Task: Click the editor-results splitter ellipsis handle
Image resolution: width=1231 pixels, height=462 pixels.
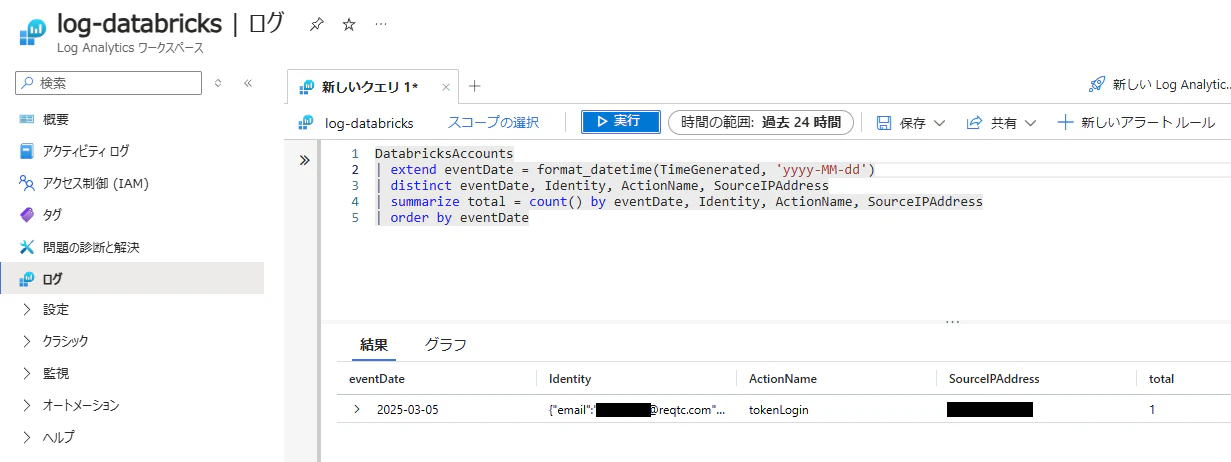Action: (x=952, y=322)
